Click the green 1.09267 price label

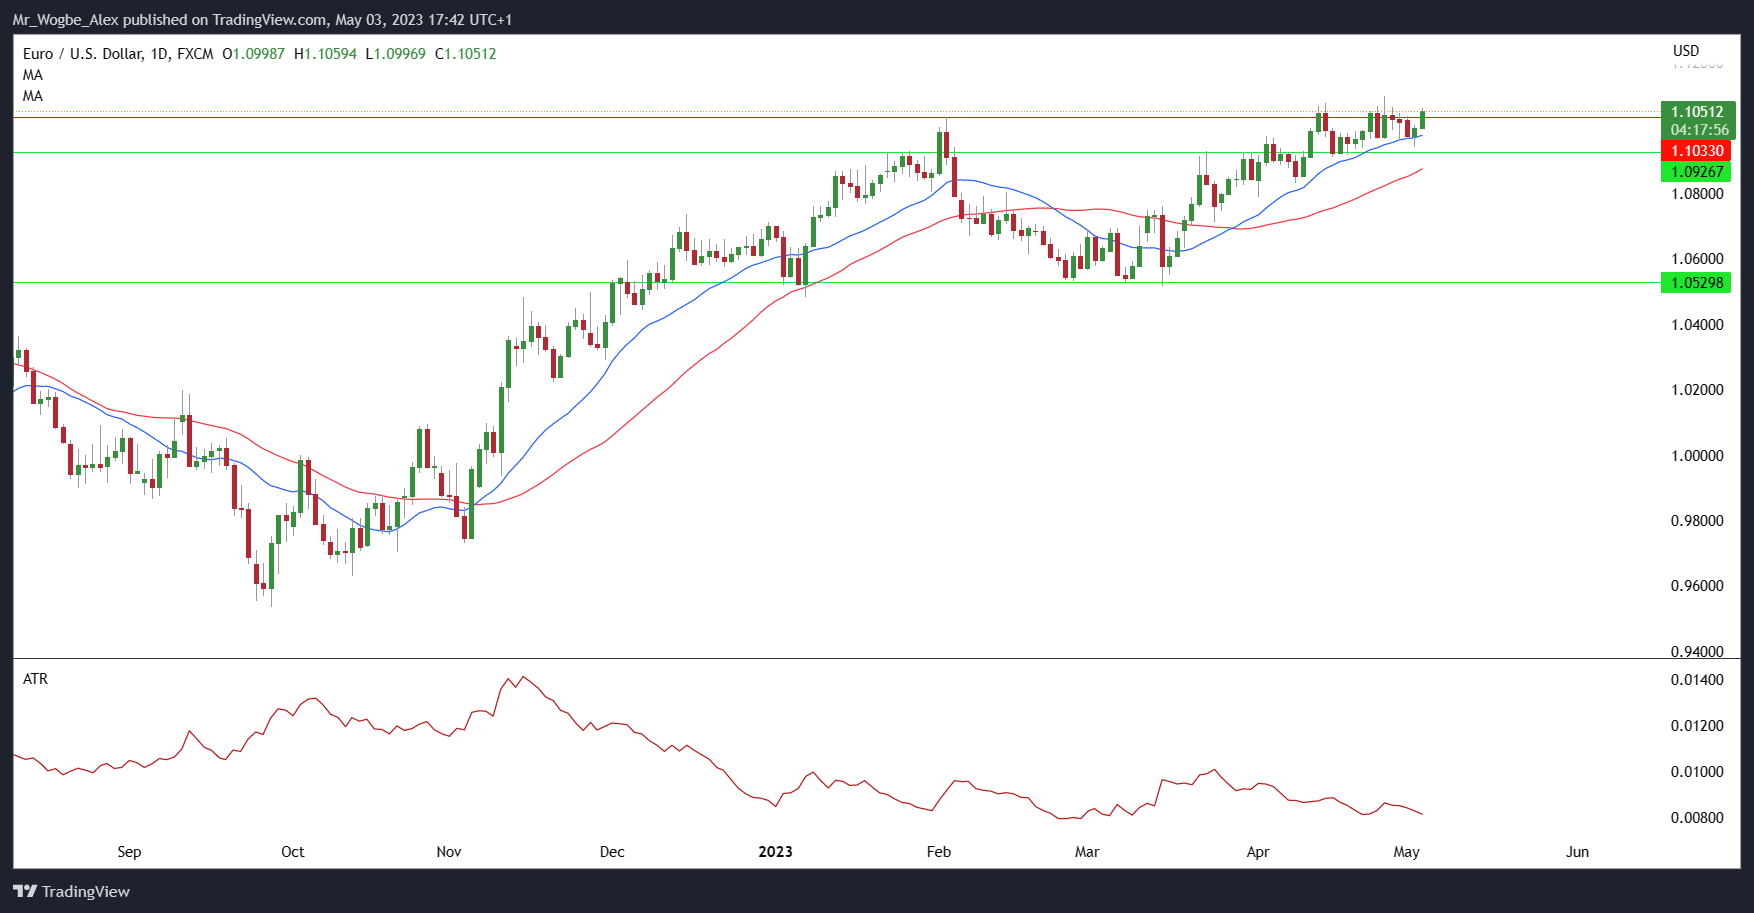coord(1697,172)
